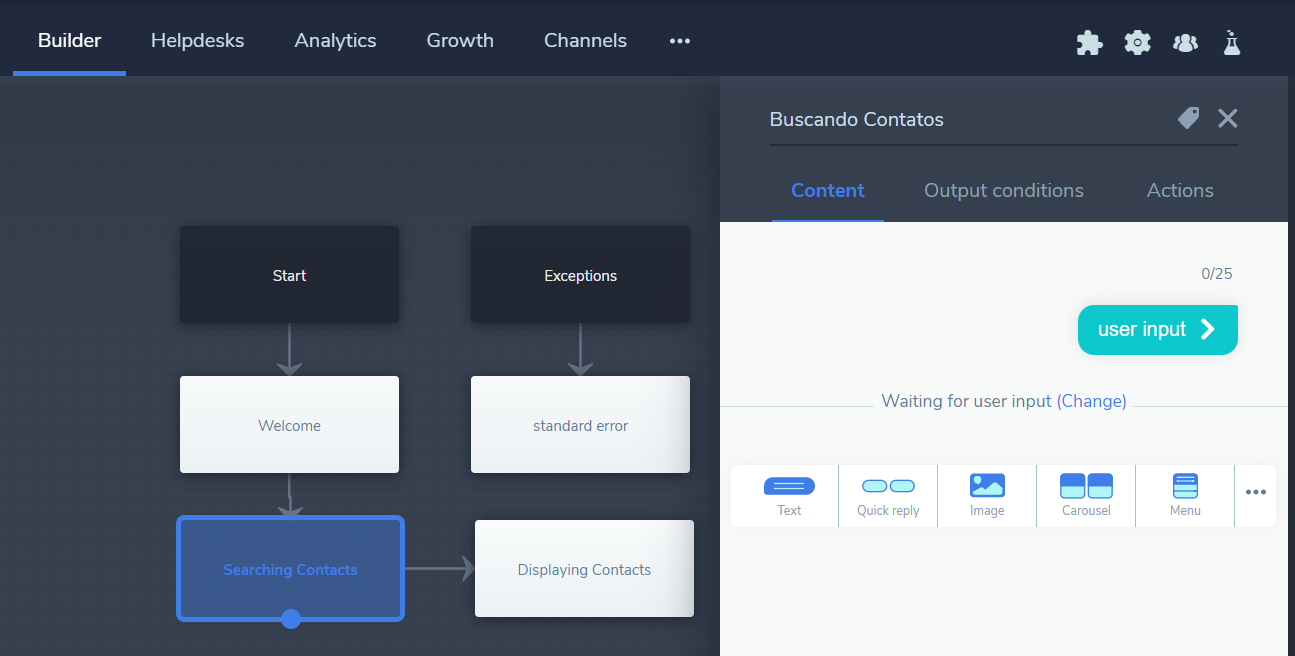Open the Channels menu
This screenshot has height=656, width=1295.
tap(585, 41)
